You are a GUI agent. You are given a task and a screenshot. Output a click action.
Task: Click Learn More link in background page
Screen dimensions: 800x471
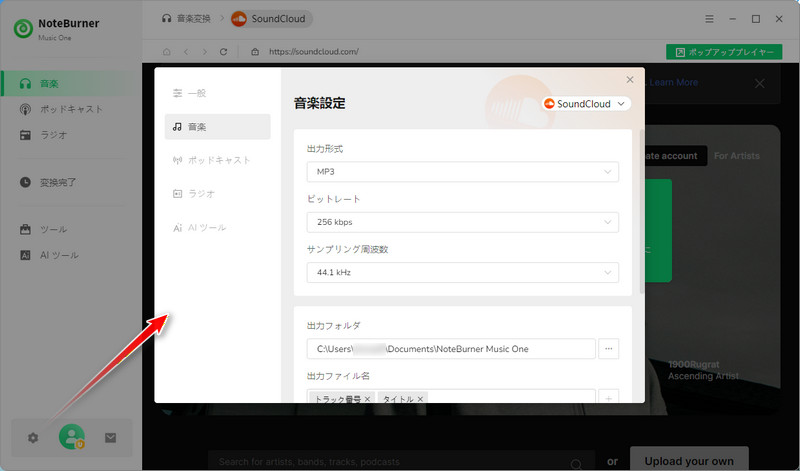coord(673,82)
